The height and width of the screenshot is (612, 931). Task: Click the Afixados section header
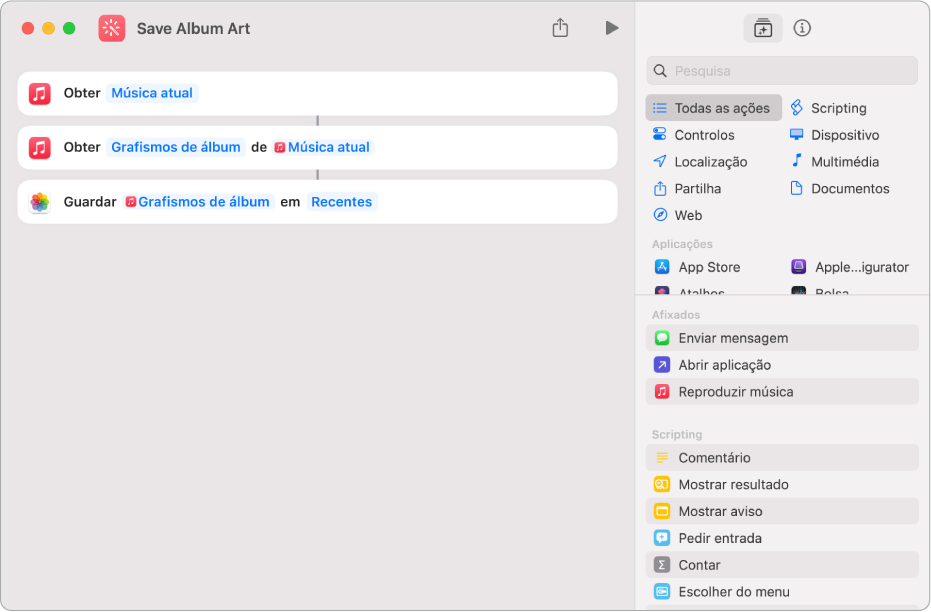[x=676, y=315]
